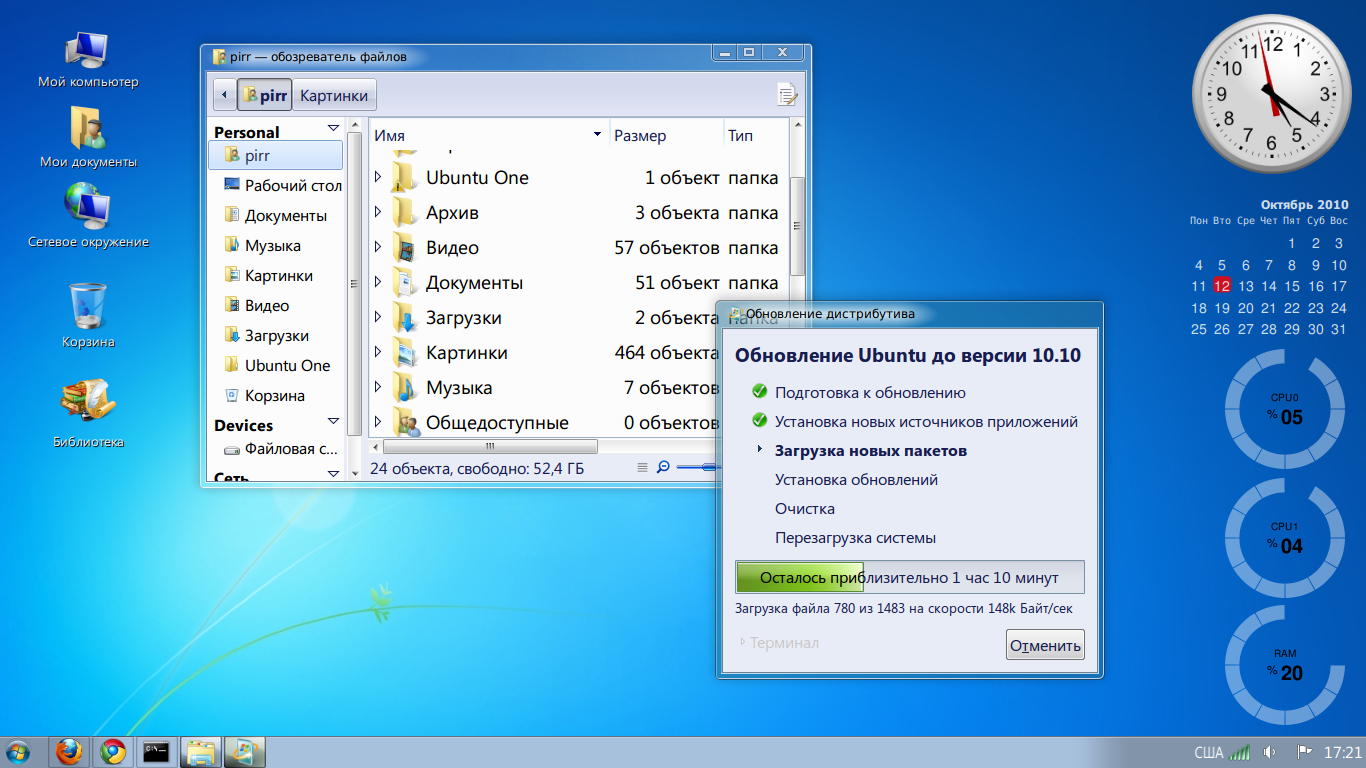The width and height of the screenshot is (1366, 768).
Task: Click the network signal tray icon
Action: click(1240, 752)
